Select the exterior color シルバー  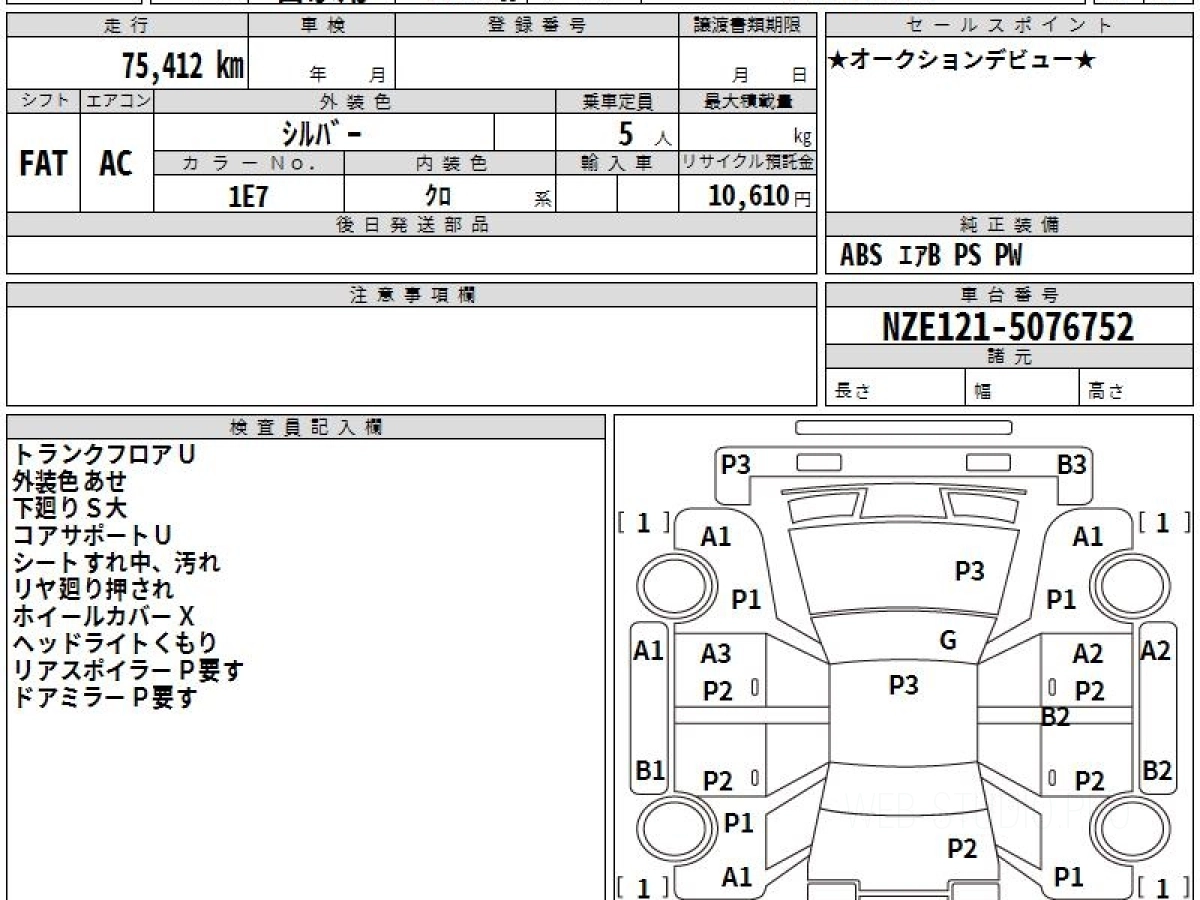pyautogui.click(x=324, y=132)
